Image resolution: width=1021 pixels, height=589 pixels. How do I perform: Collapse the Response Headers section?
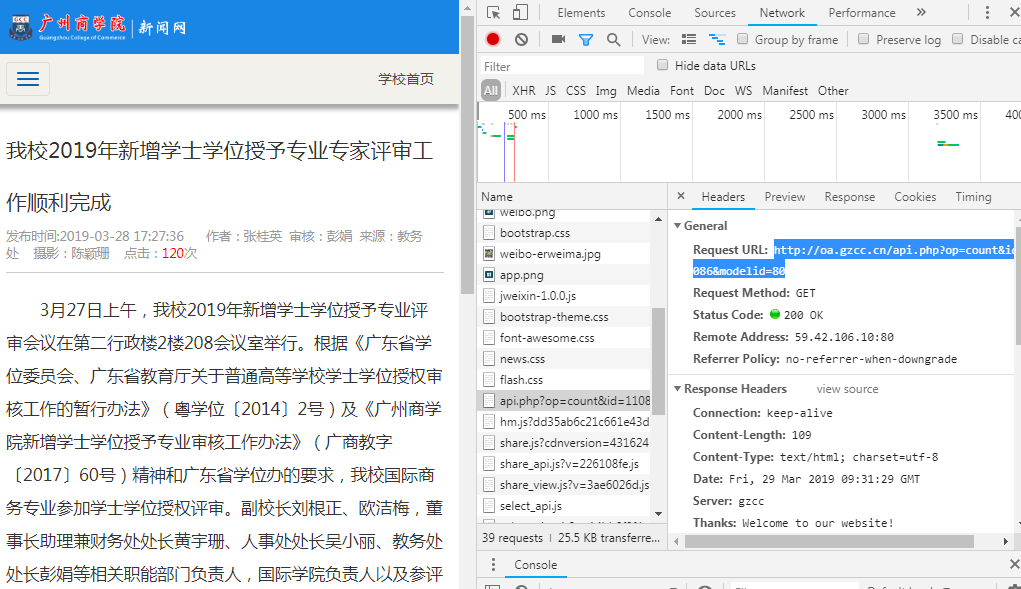677,389
